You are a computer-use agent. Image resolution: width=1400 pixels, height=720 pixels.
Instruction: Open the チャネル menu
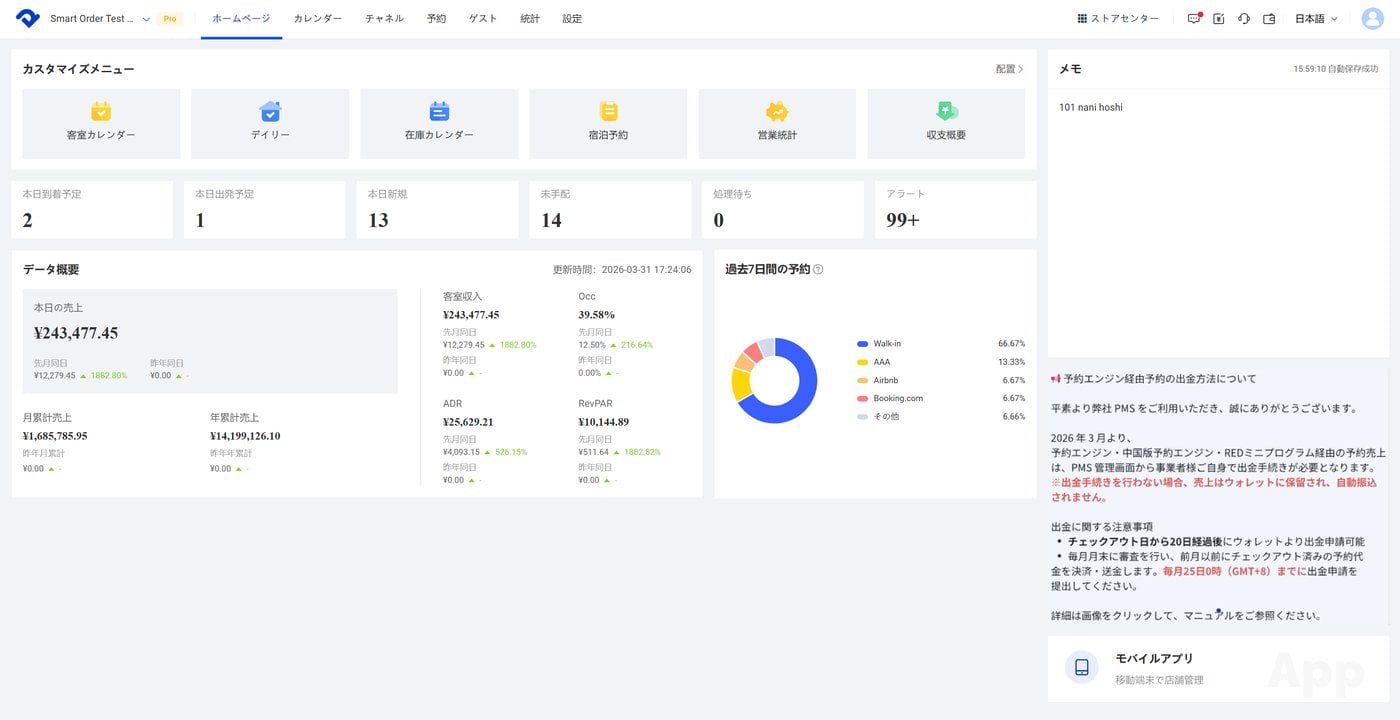click(x=385, y=19)
